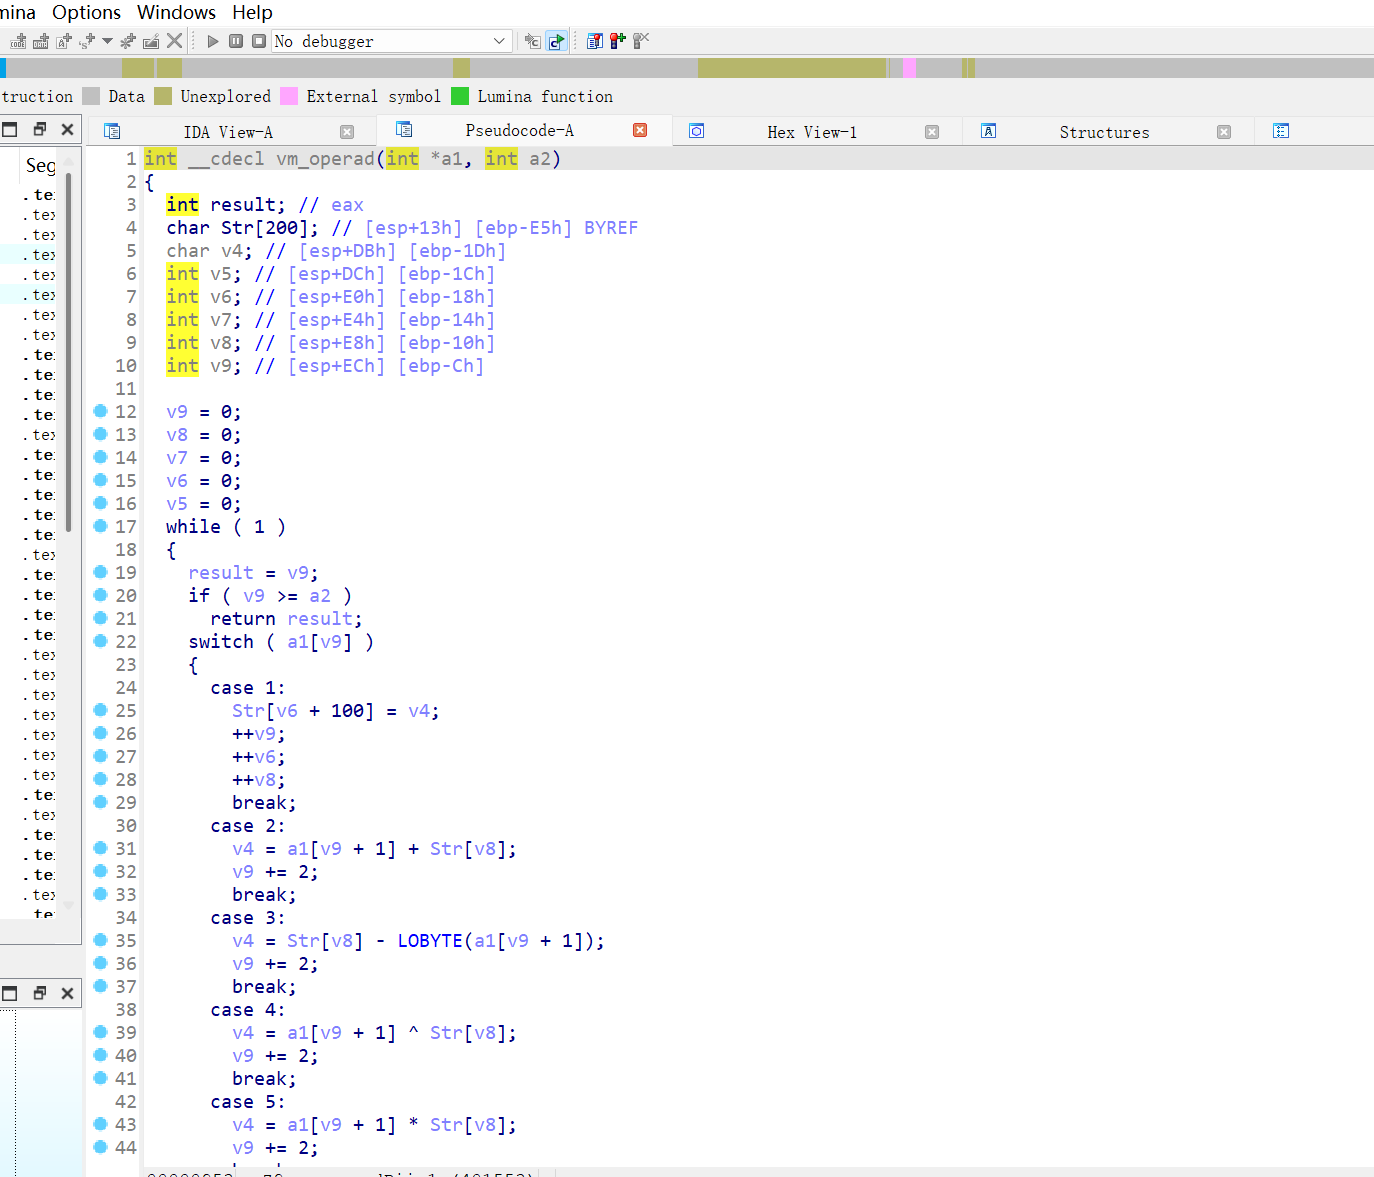This screenshot has height=1177, width=1374.
Task: Click the delete X toolbar icon
Action: point(174,41)
